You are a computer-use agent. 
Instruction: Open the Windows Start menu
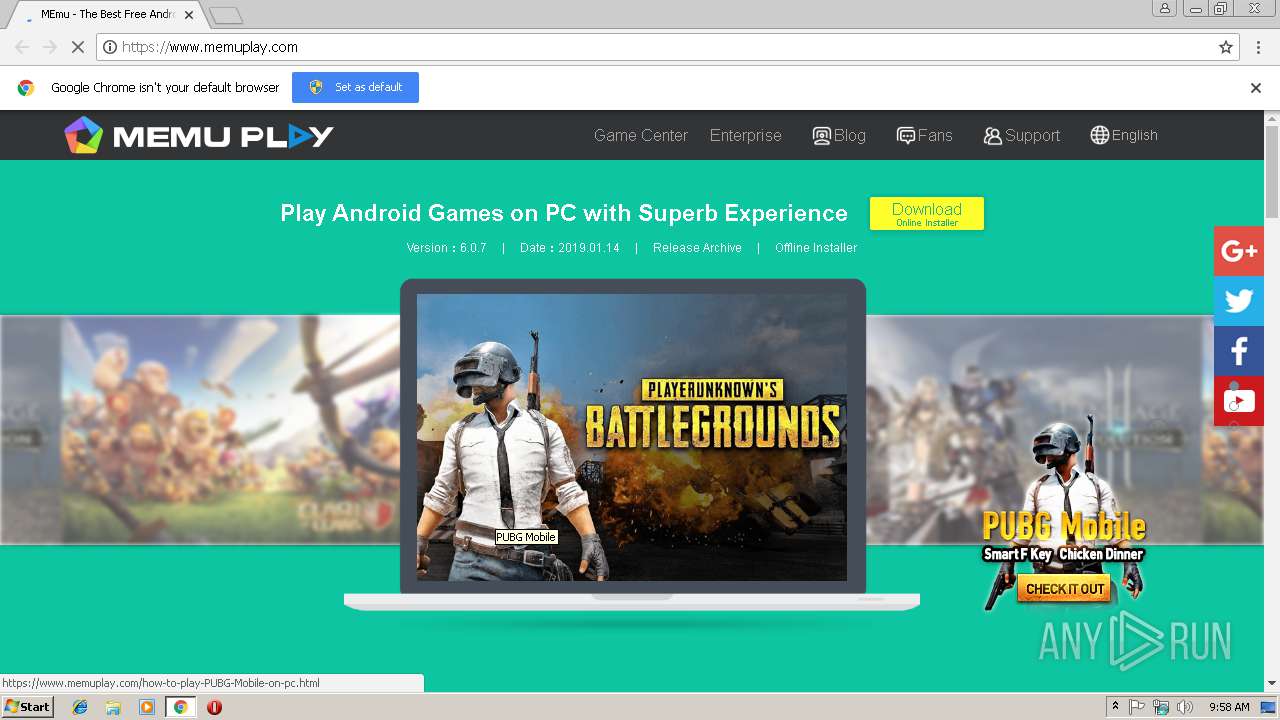pyautogui.click(x=27, y=707)
